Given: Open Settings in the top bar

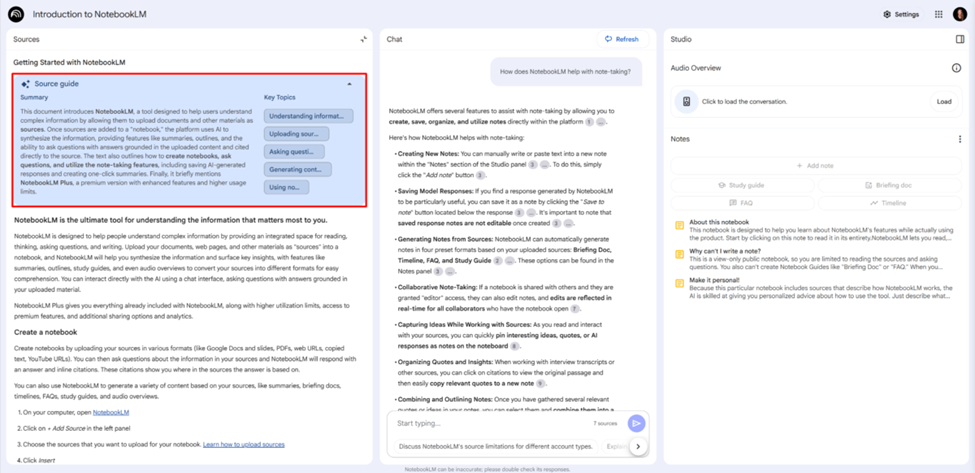Looking at the screenshot, I should (x=900, y=14).
